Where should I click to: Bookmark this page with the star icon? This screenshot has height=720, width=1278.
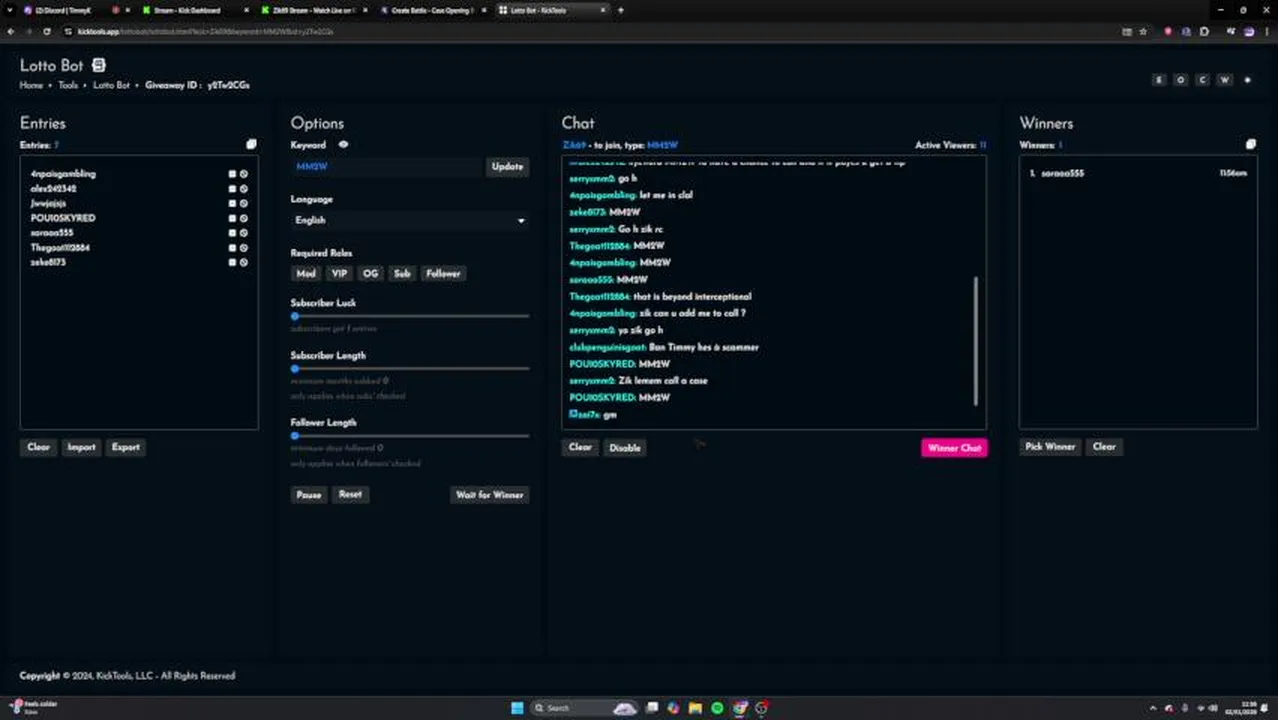pyautogui.click(x=1143, y=31)
